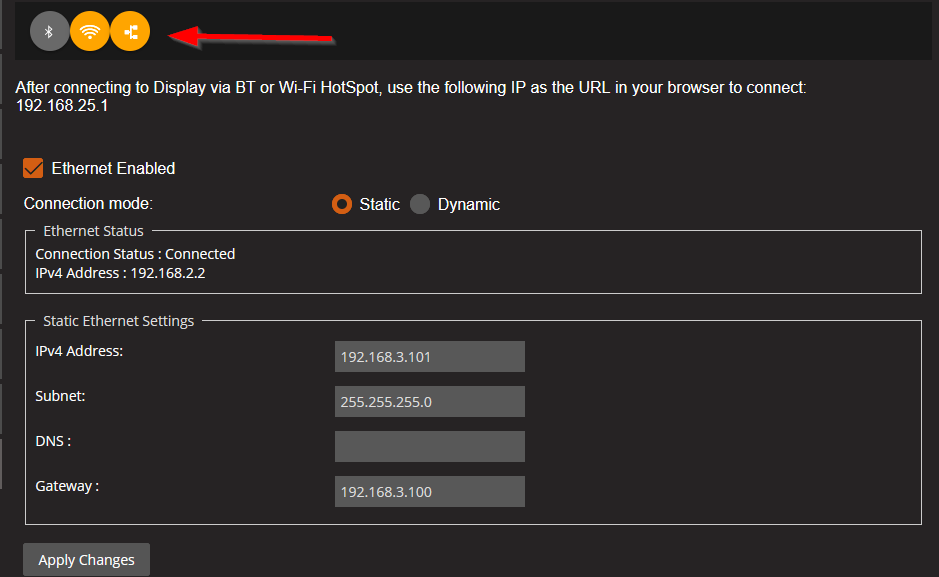Uncheck the Ethernet Enabled checkbox
This screenshot has height=577, width=939.
[33, 168]
